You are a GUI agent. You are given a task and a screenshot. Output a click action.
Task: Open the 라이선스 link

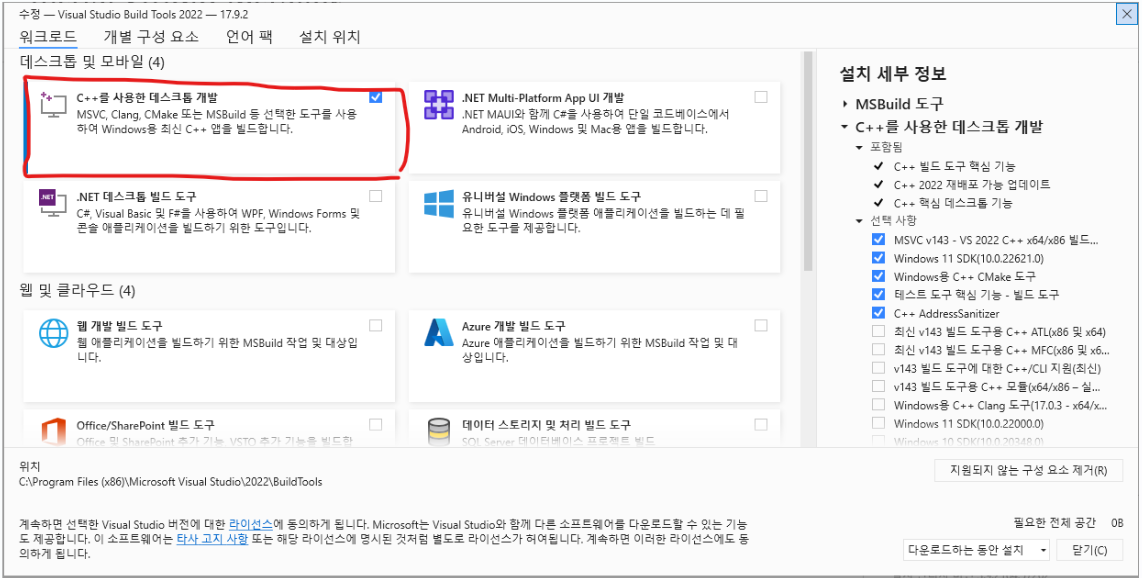tap(251, 524)
